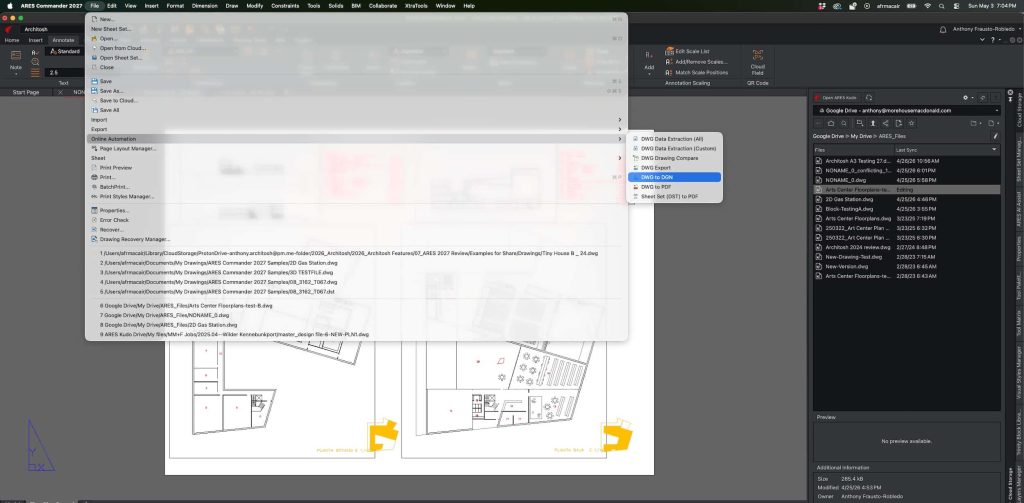Screen dimensions: 1024x503
Task: Click the New file icon in File menu
Action: pyautogui.click(x=95, y=20)
